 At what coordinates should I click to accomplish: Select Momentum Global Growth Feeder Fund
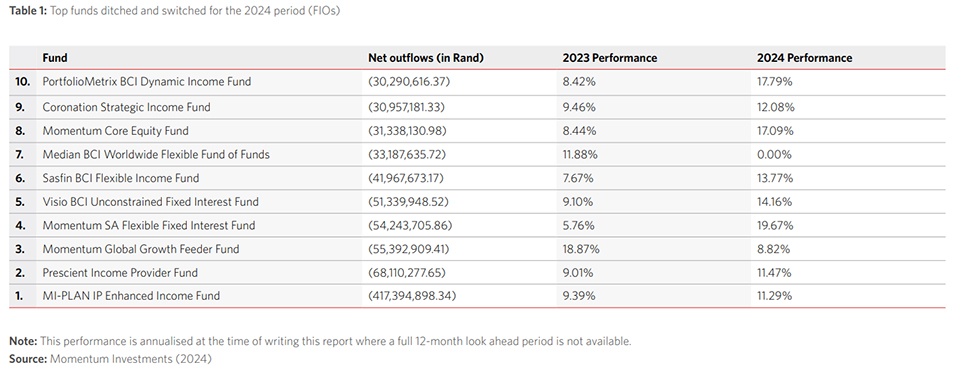tap(140, 249)
